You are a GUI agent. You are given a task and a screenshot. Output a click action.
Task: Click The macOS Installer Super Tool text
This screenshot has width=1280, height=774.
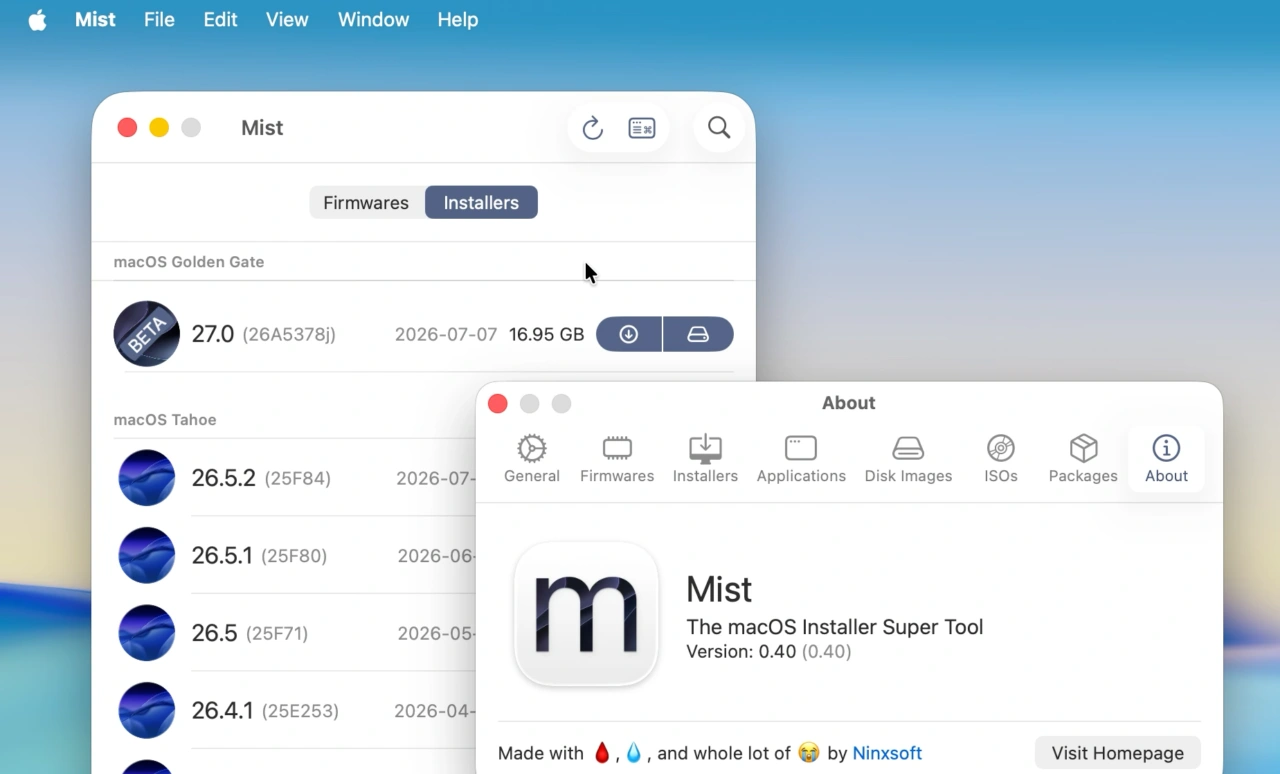tap(835, 627)
